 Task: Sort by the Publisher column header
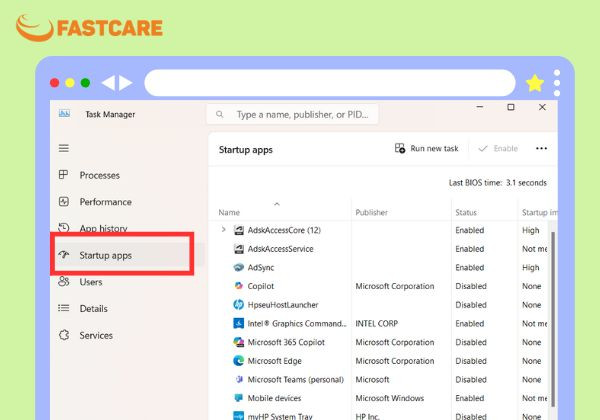coord(371,212)
